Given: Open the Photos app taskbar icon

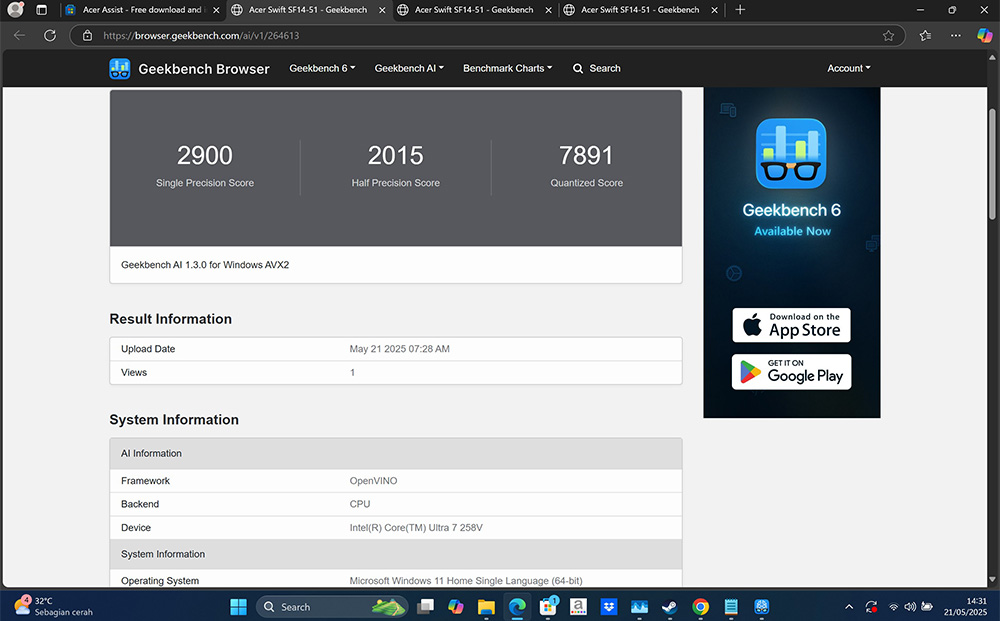Looking at the screenshot, I should 639,607.
